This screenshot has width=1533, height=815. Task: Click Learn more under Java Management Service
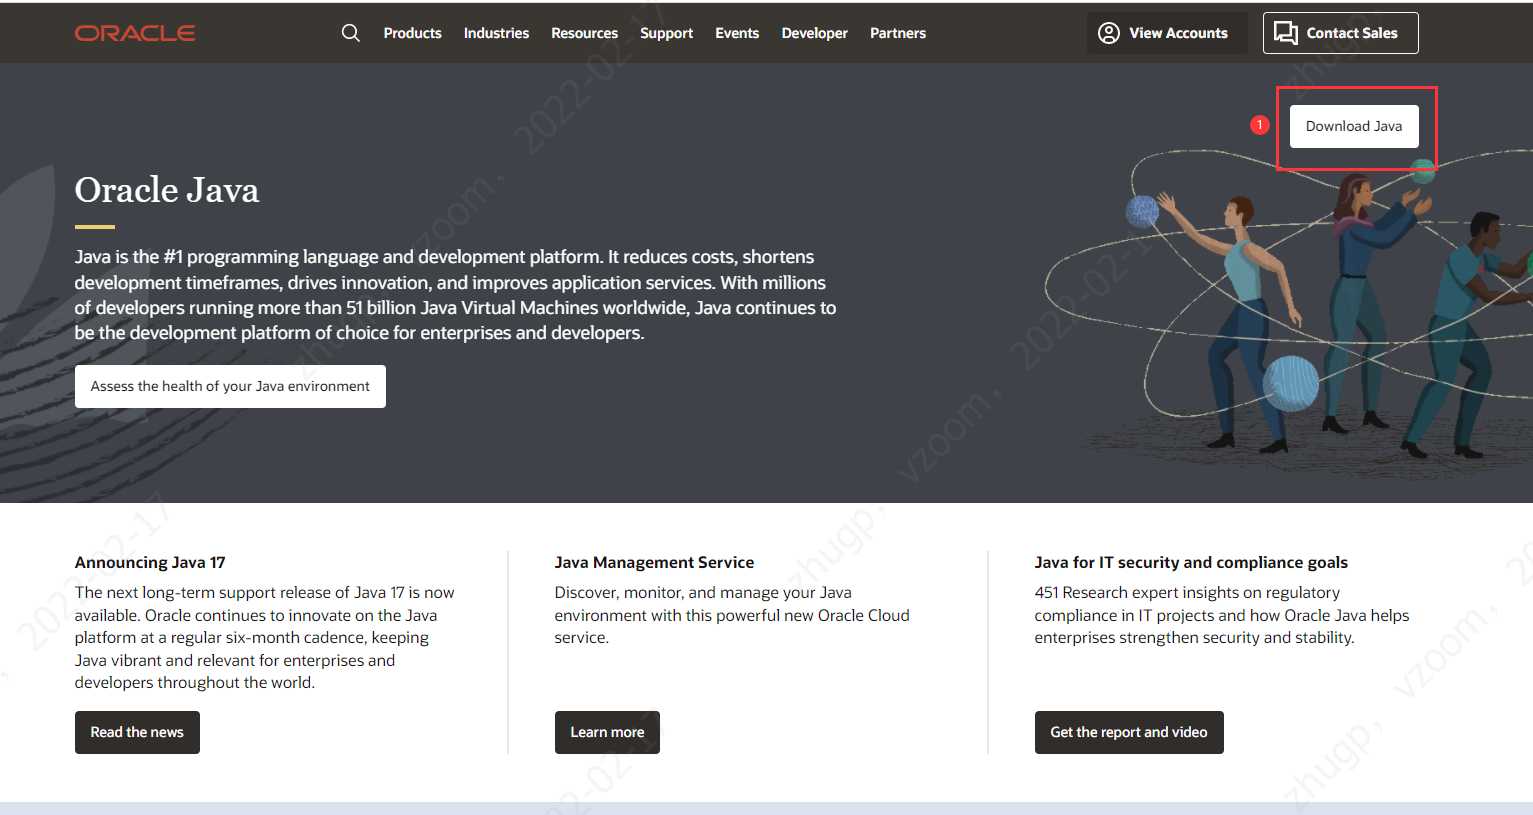(607, 732)
